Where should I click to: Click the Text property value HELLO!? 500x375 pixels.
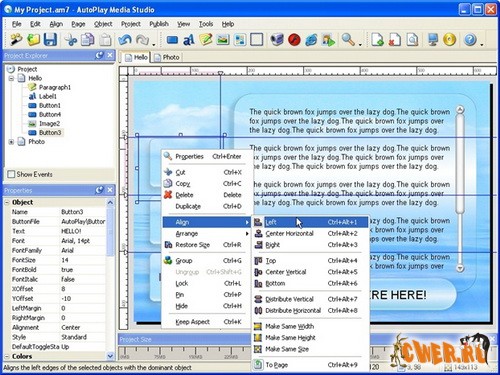tap(82, 231)
